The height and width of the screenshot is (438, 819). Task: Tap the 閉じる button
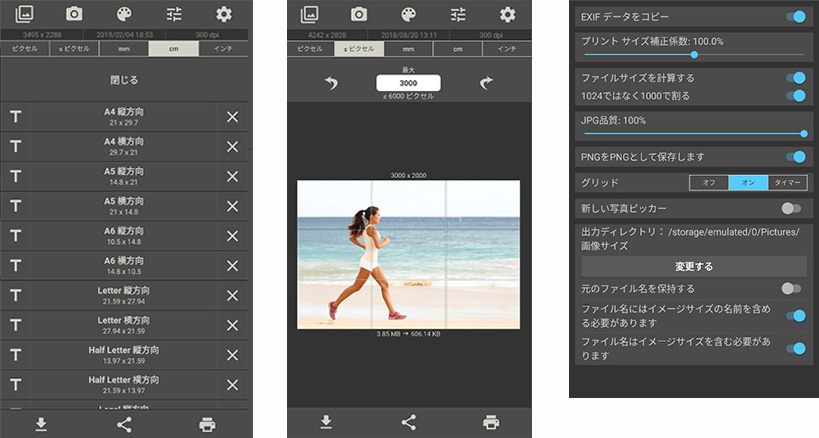pos(124,80)
